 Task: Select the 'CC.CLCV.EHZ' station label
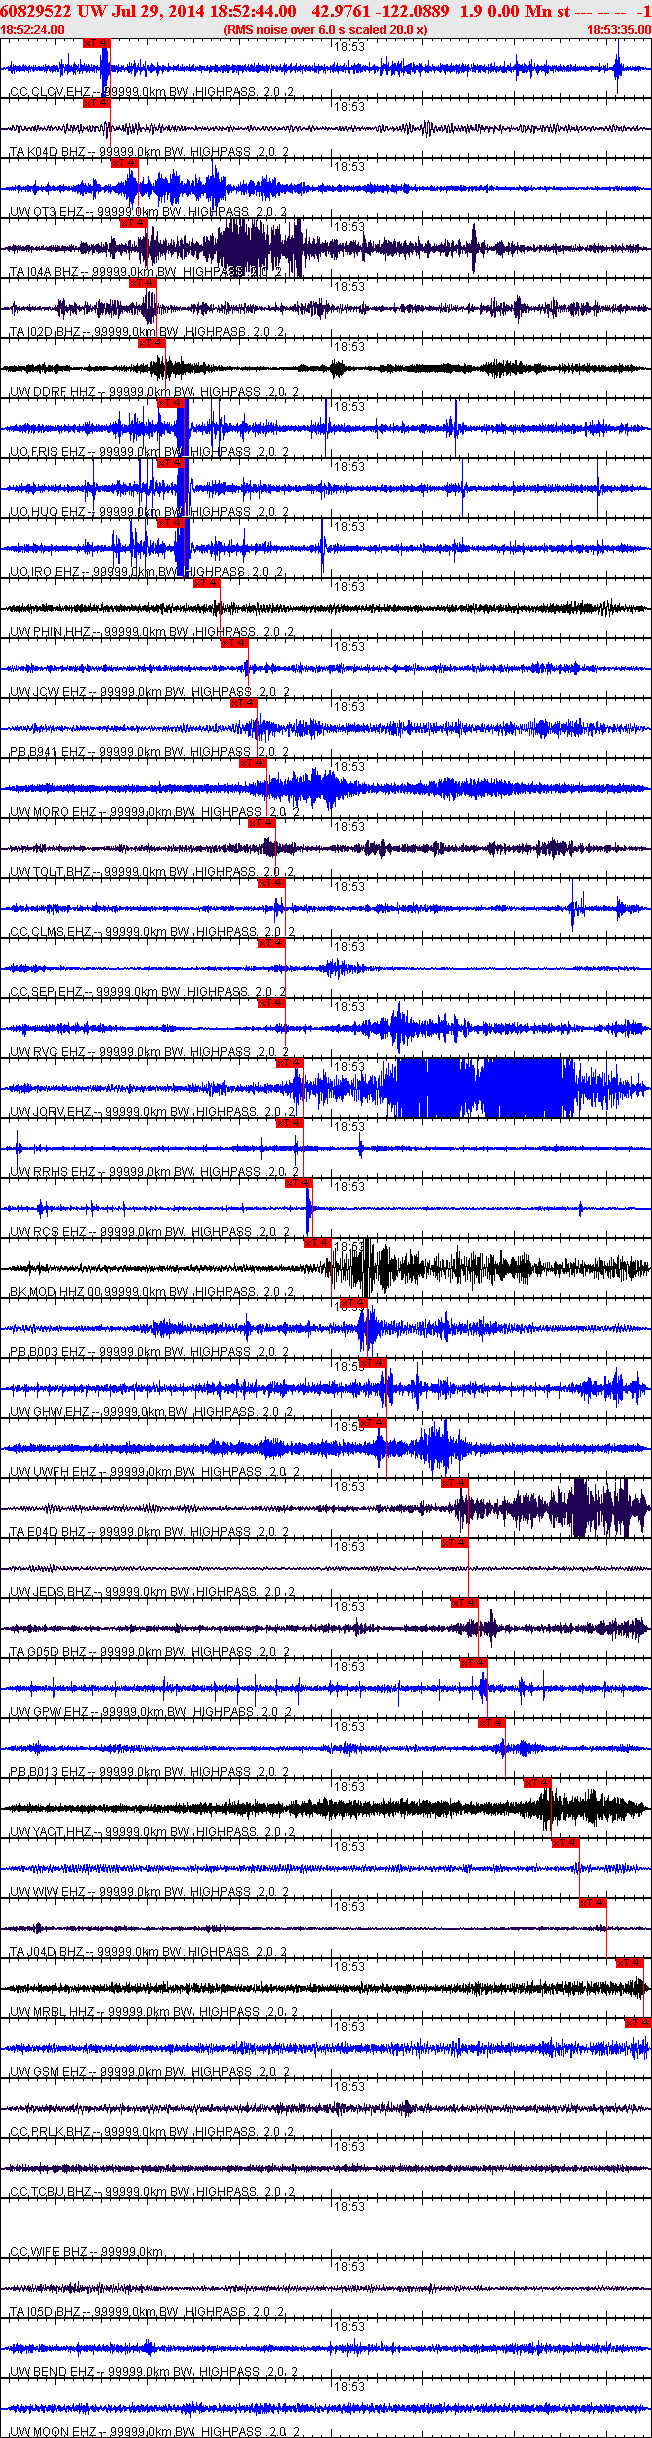coord(51,92)
